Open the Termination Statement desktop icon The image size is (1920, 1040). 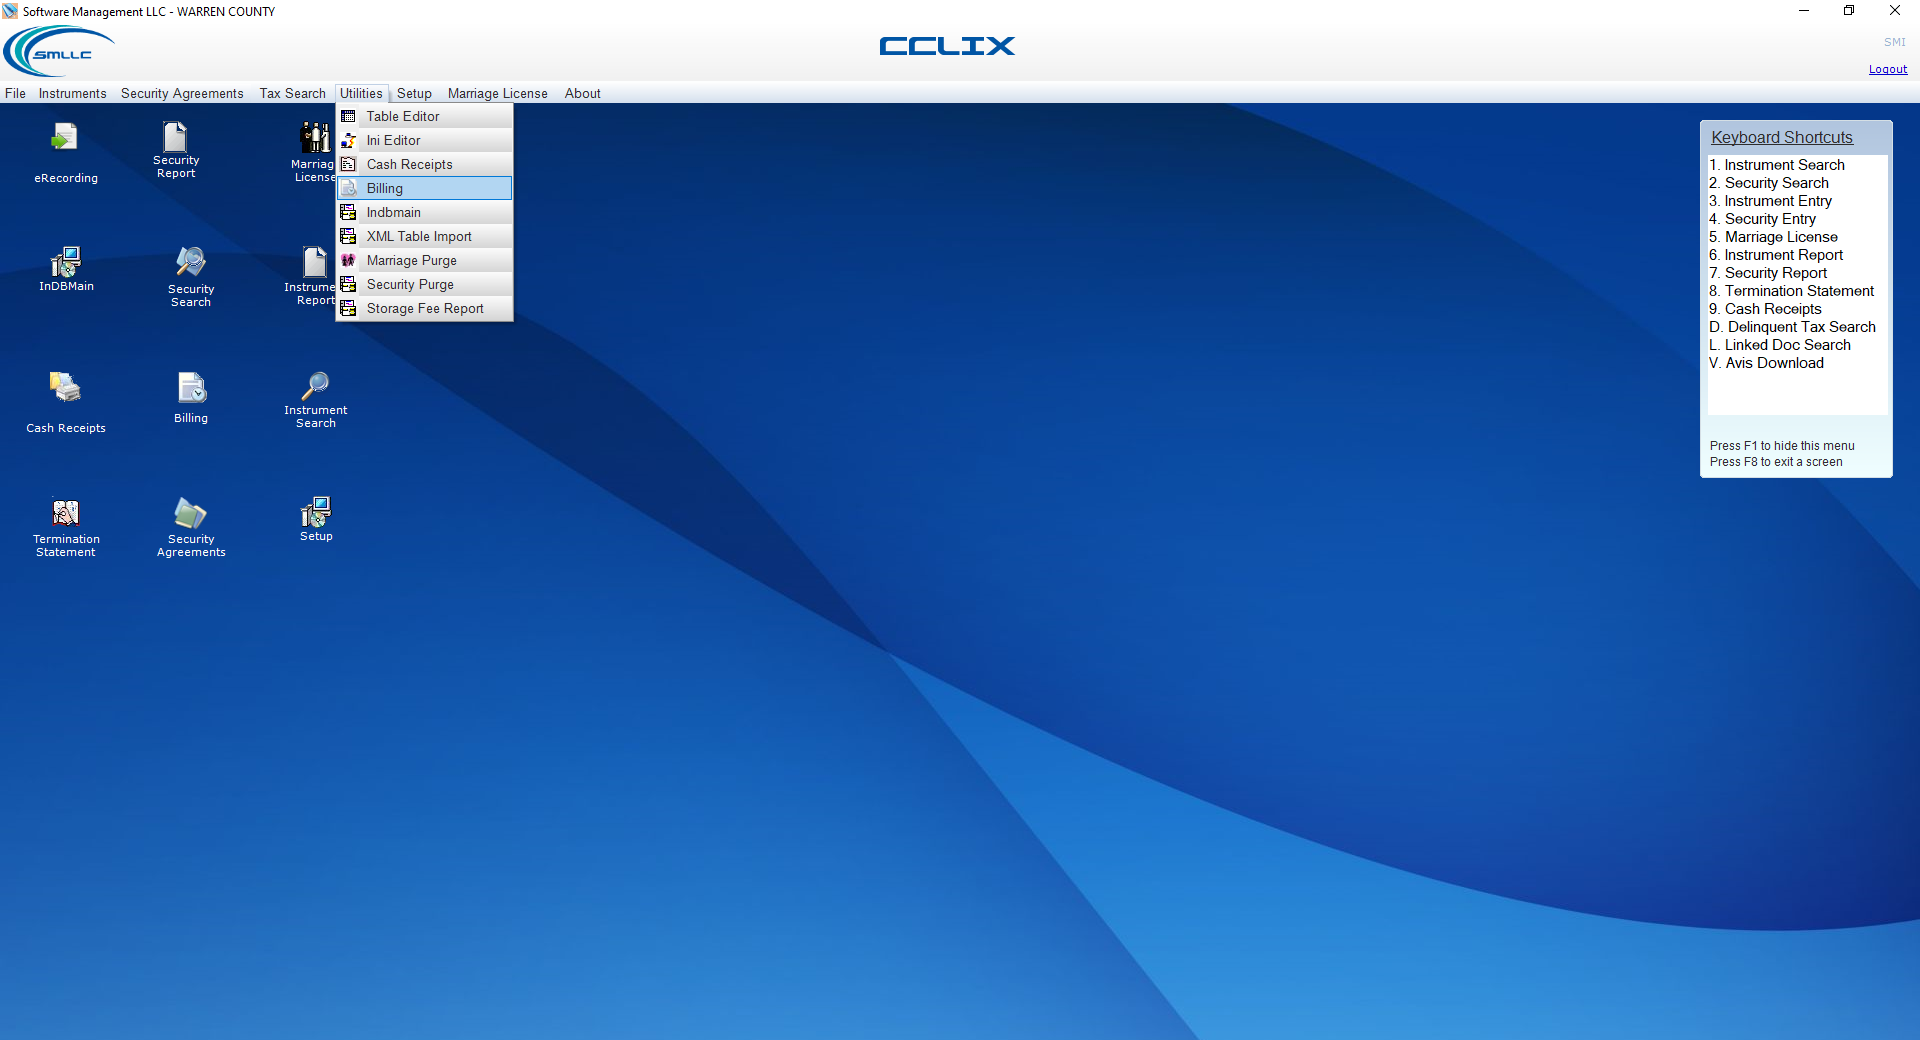click(x=66, y=528)
